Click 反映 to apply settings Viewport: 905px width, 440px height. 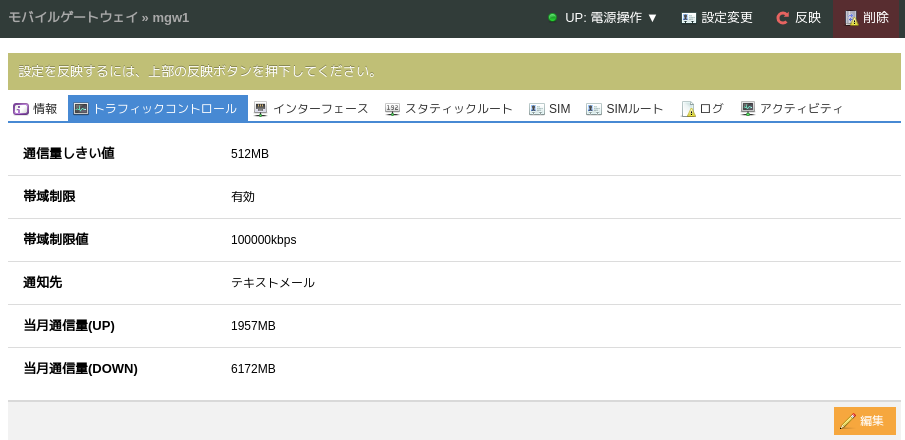point(798,18)
